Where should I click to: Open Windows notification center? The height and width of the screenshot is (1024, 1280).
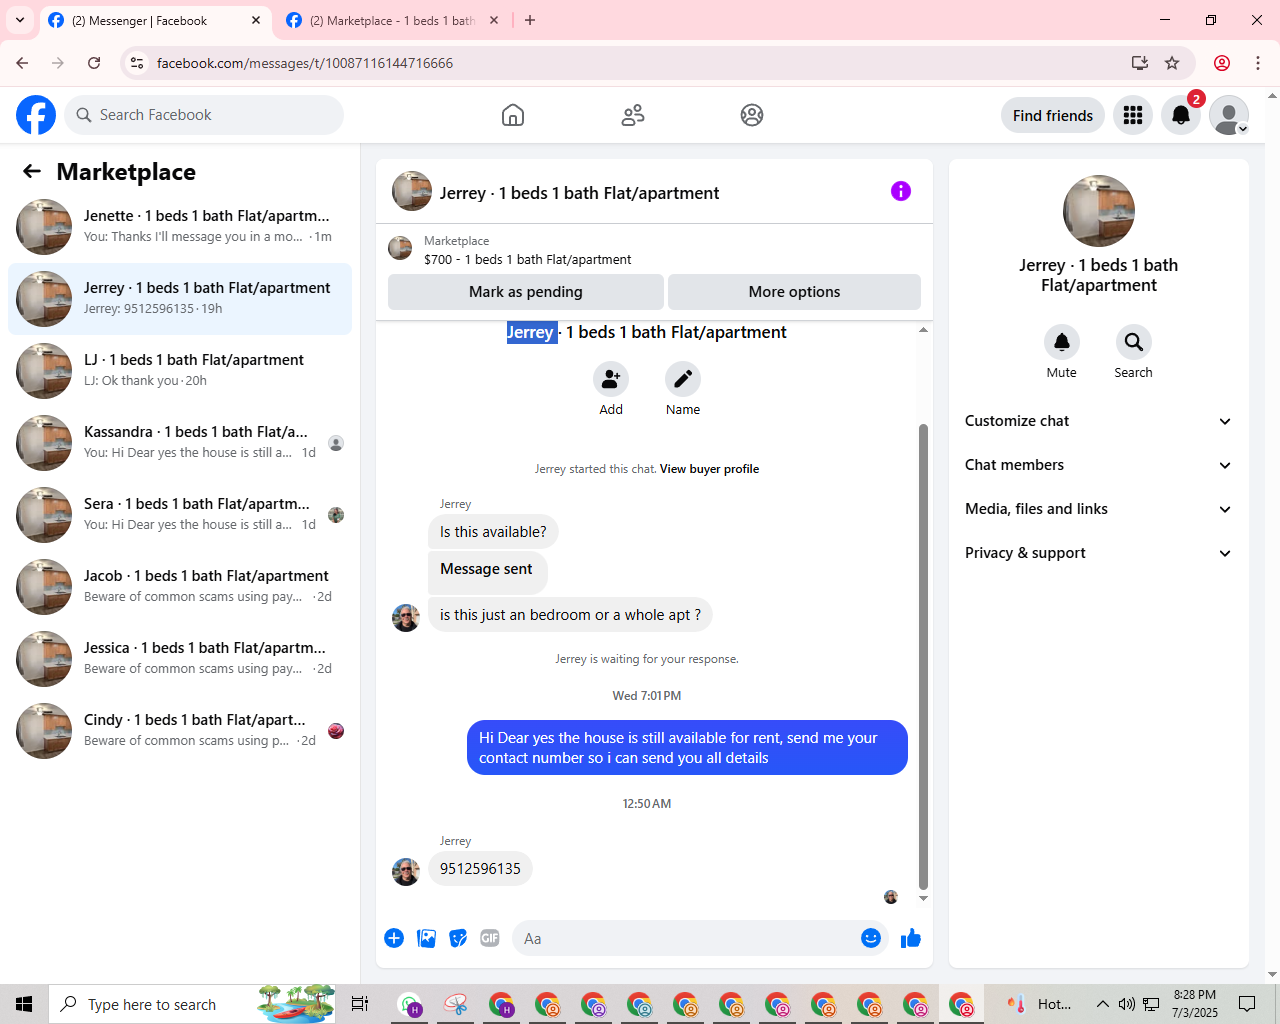1247,1004
